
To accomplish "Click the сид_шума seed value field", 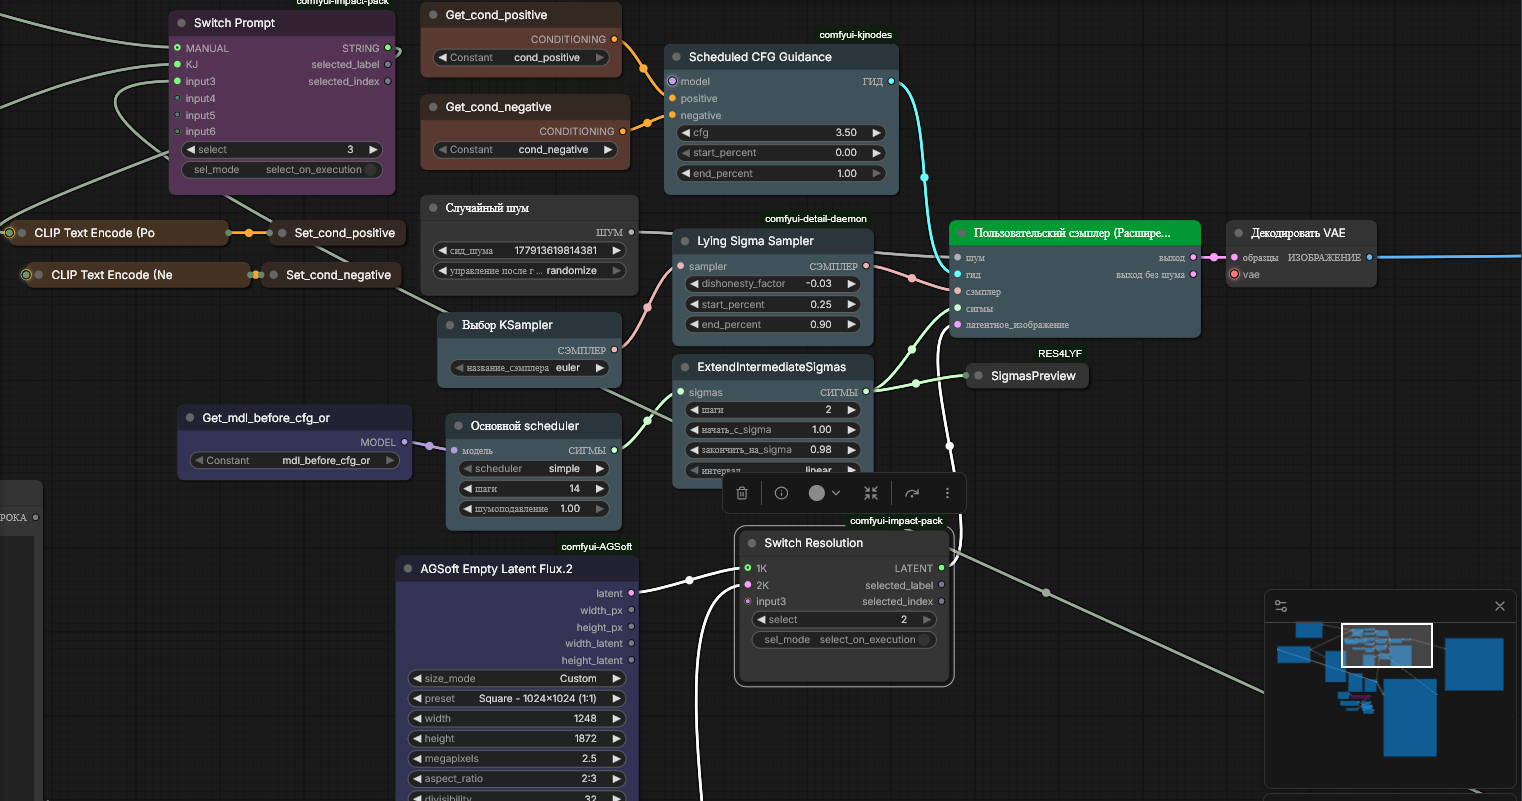I will 530,251.
